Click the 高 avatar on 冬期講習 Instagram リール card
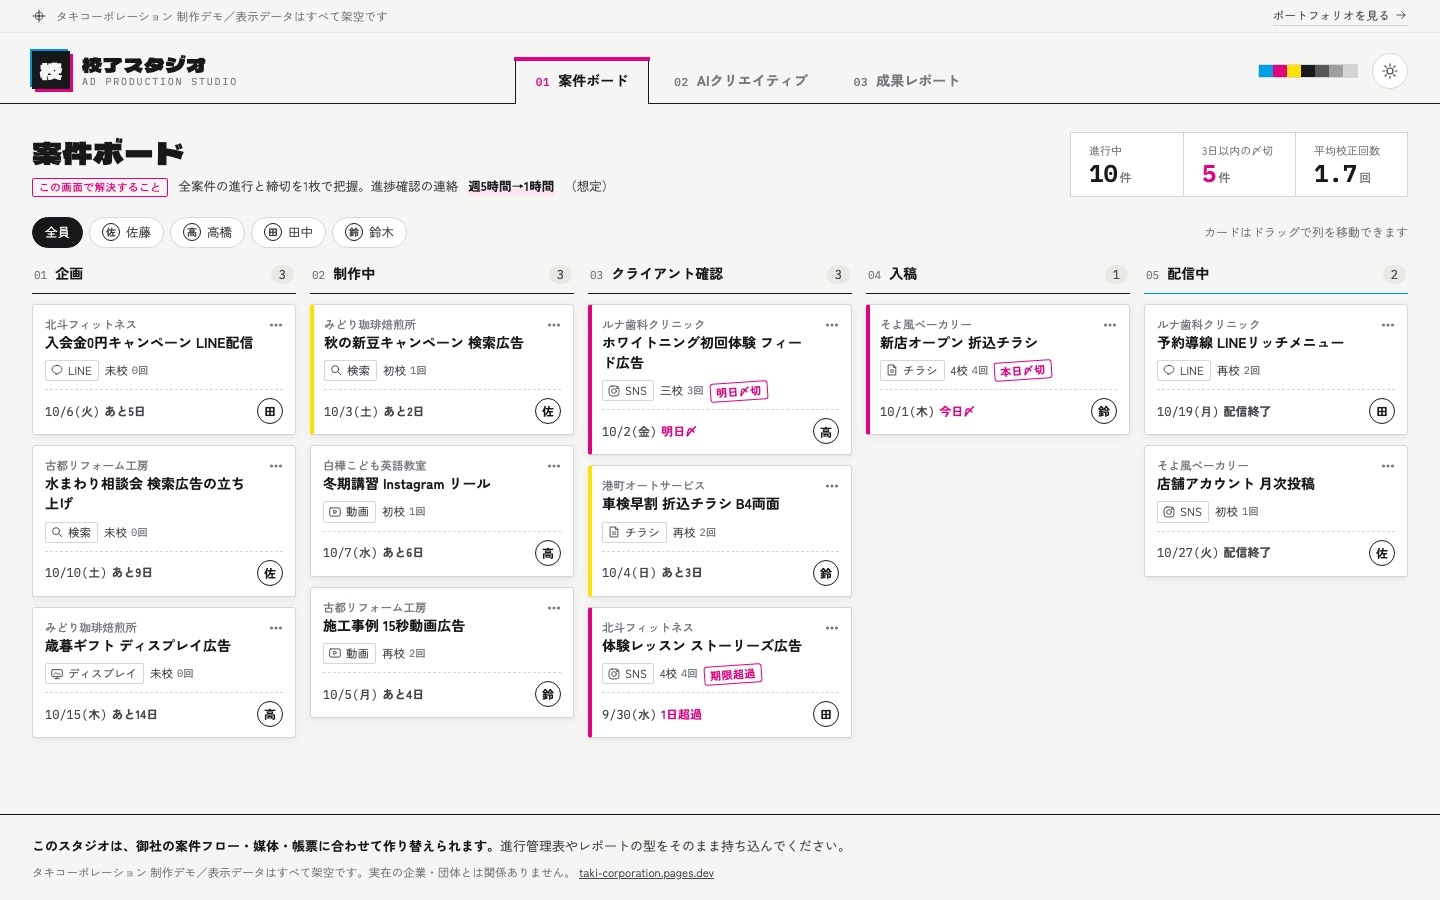The height and width of the screenshot is (900, 1440). point(548,553)
